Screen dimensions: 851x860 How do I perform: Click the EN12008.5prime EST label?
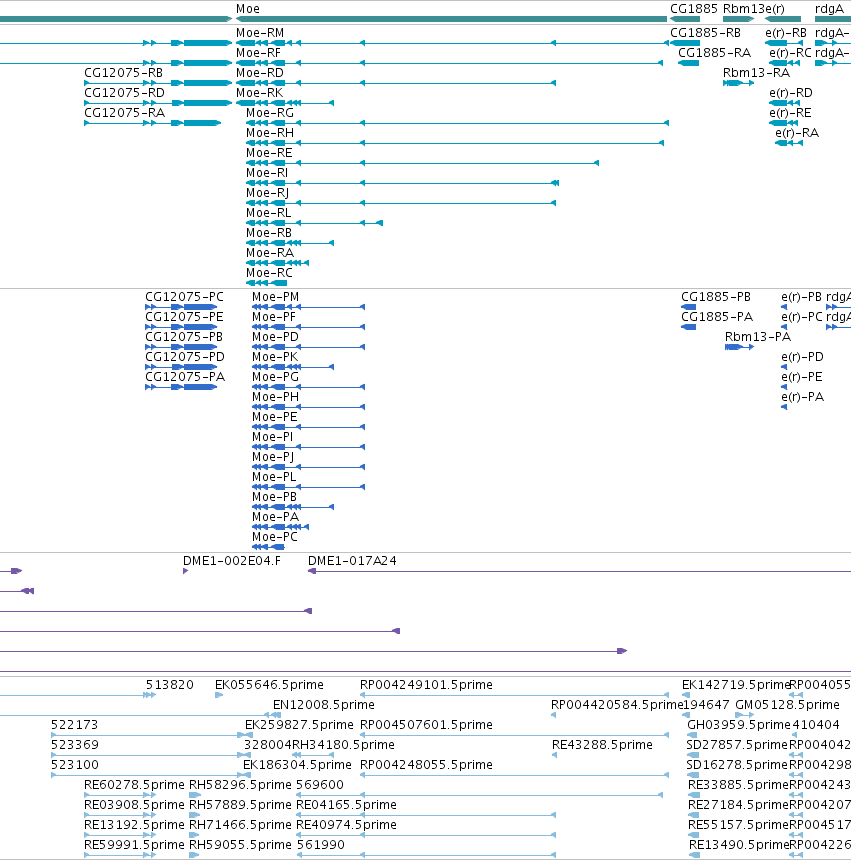click(x=324, y=705)
